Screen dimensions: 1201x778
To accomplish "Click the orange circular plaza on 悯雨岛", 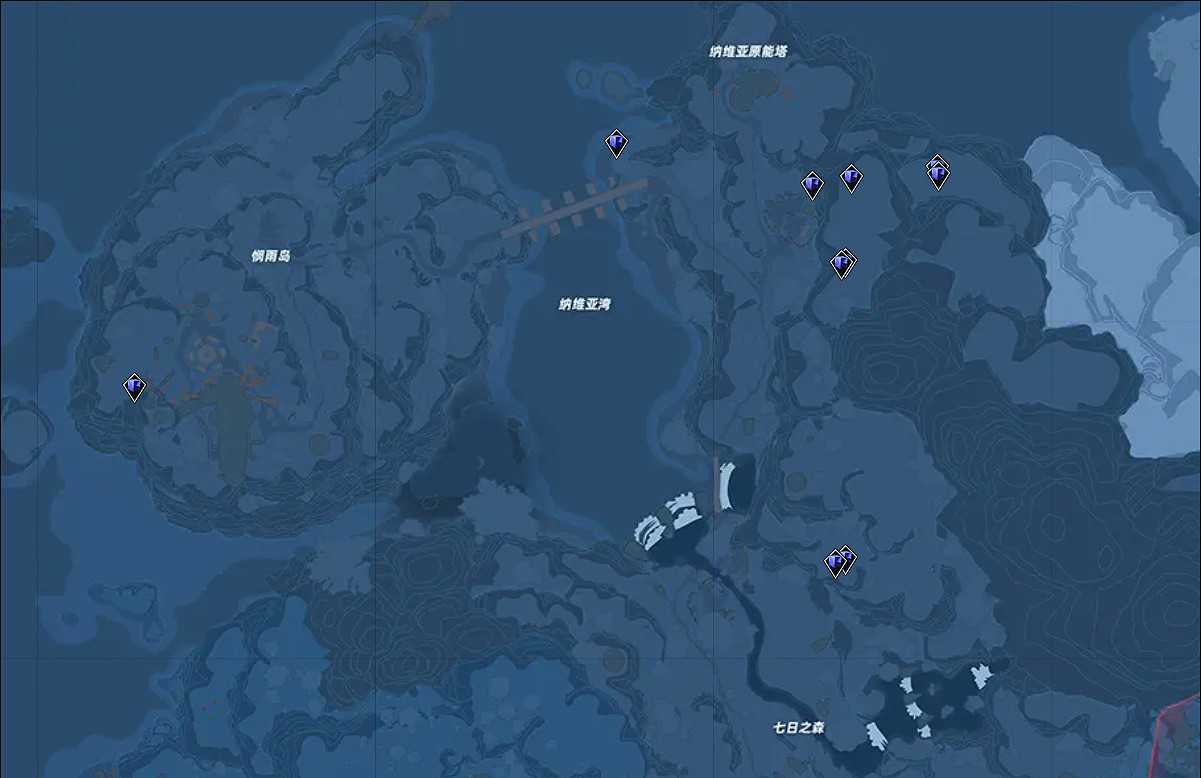I will 208,352.
